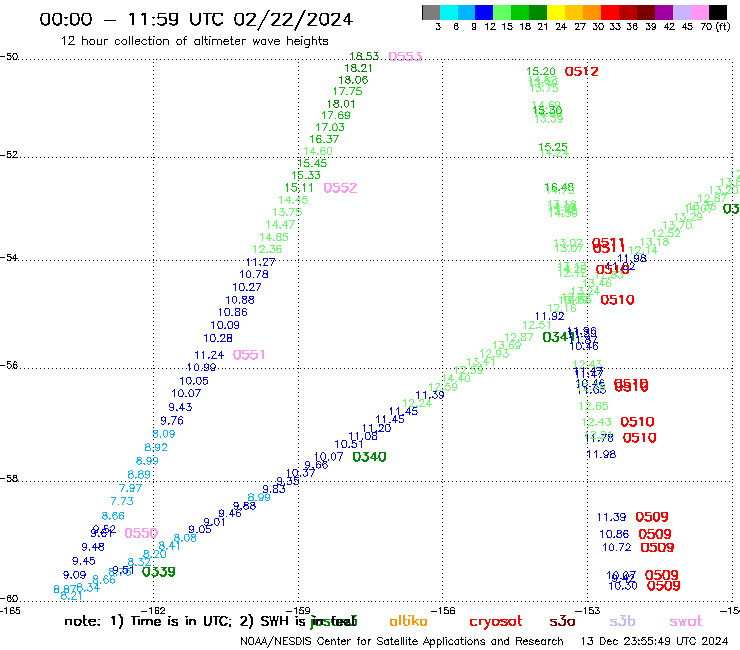Image resolution: width=740 pixels, height=650 pixels.
Task: Click the red 'cryosat' satellite legend label
Action: point(496,622)
